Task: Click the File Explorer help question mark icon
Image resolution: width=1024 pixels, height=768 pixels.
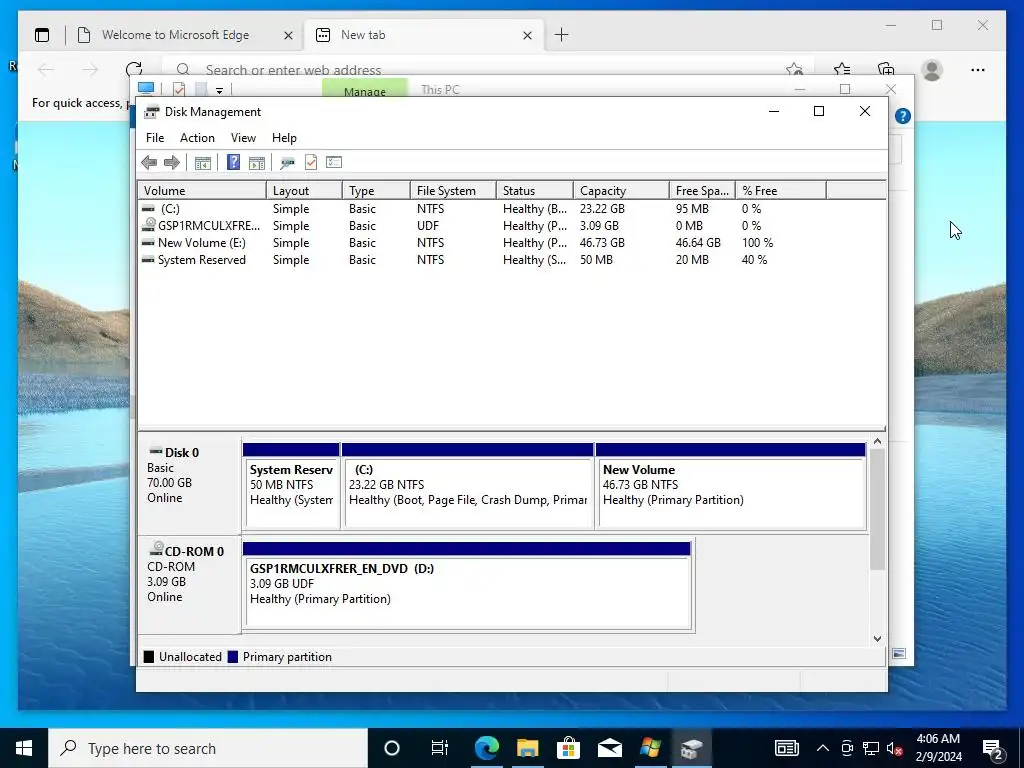Action: pos(903,116)
